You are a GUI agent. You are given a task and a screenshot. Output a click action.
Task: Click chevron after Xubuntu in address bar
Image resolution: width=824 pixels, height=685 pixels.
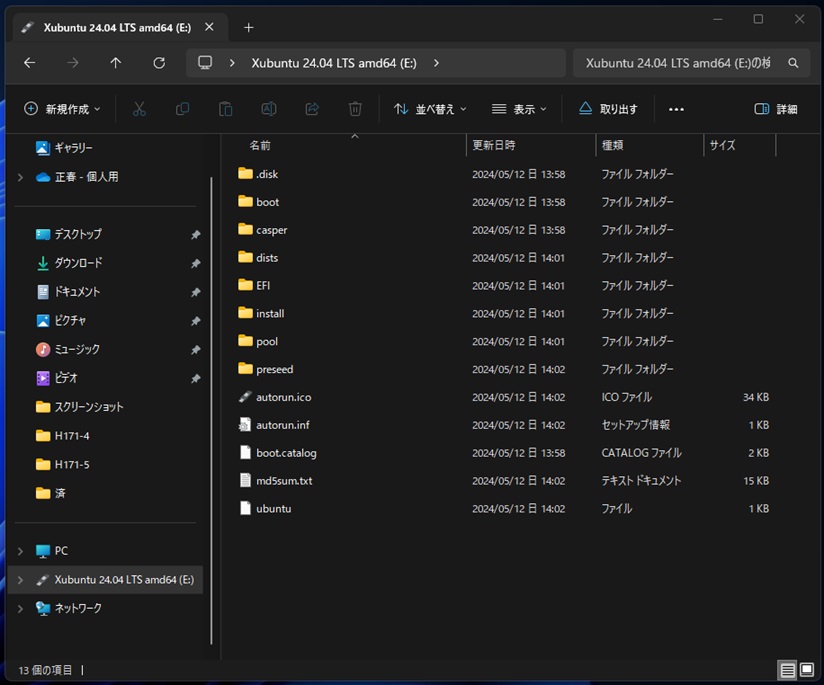[x=436, y=63]
